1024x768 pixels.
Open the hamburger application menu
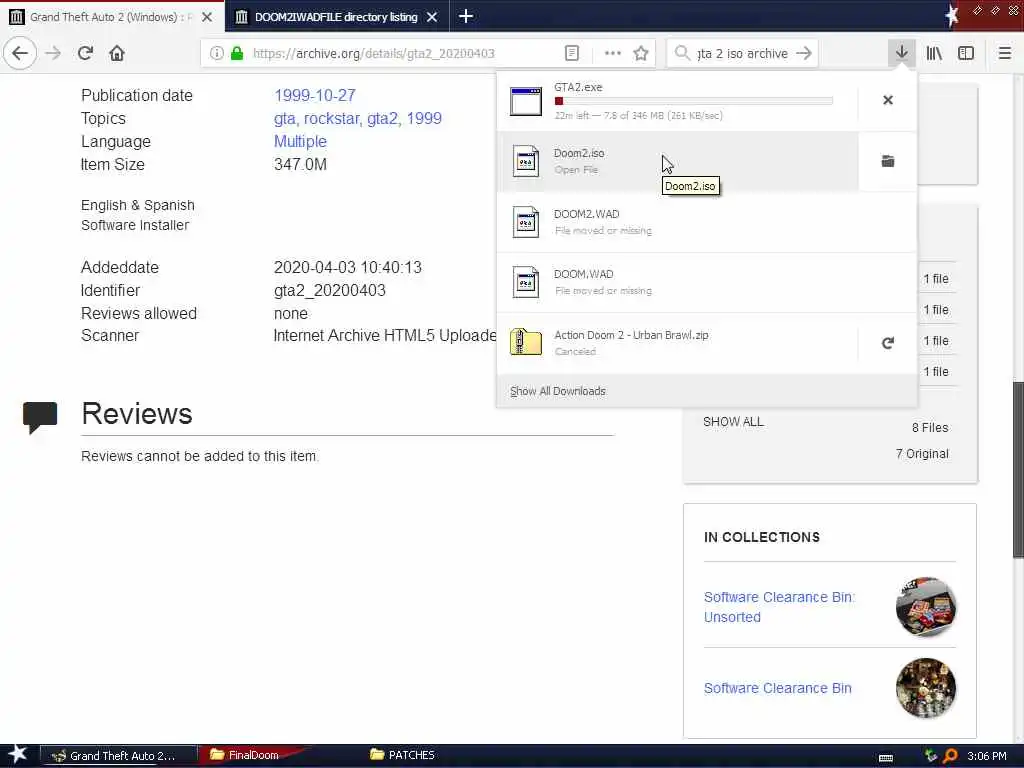click(x=1004, y=53)
